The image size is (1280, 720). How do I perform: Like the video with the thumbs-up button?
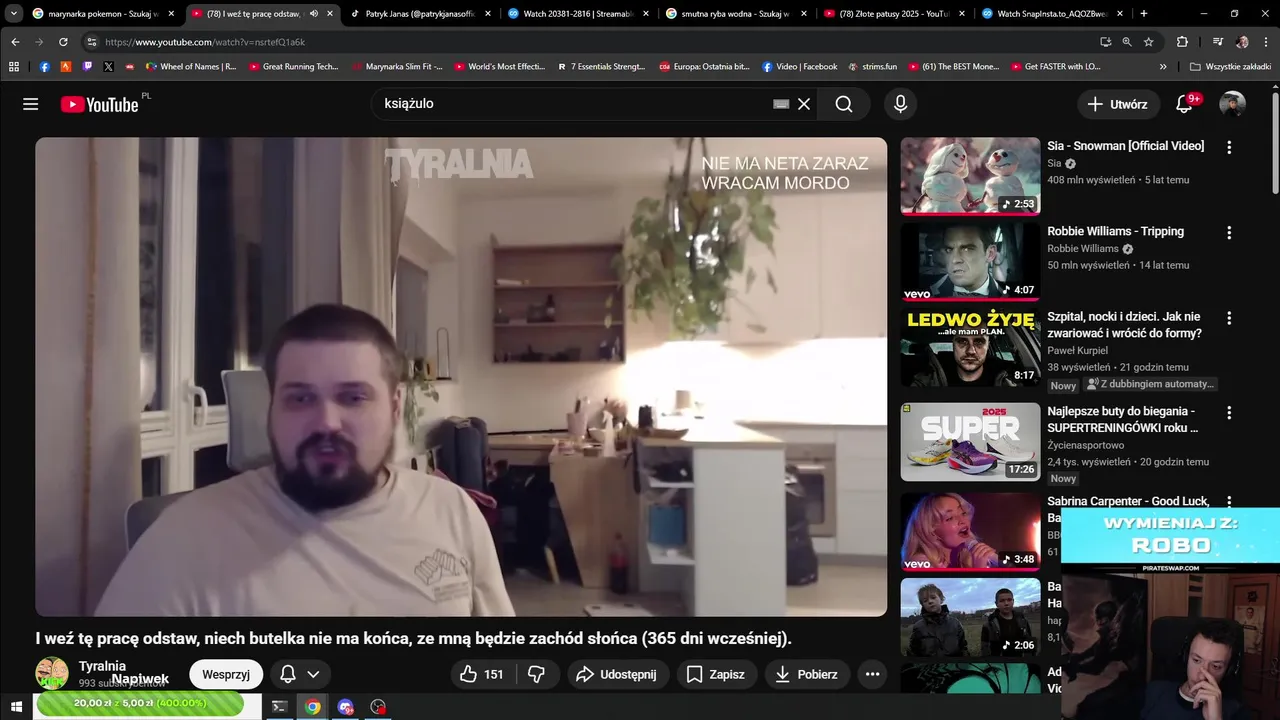(x=482, y=674)
